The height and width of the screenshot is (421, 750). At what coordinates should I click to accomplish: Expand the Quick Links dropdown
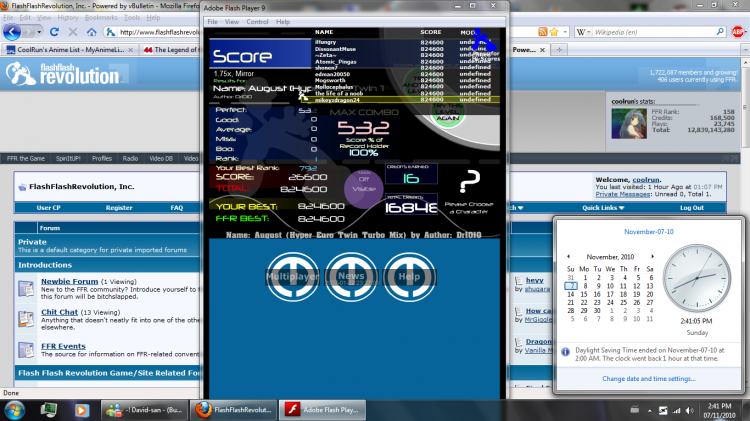(x=603, y=208)
